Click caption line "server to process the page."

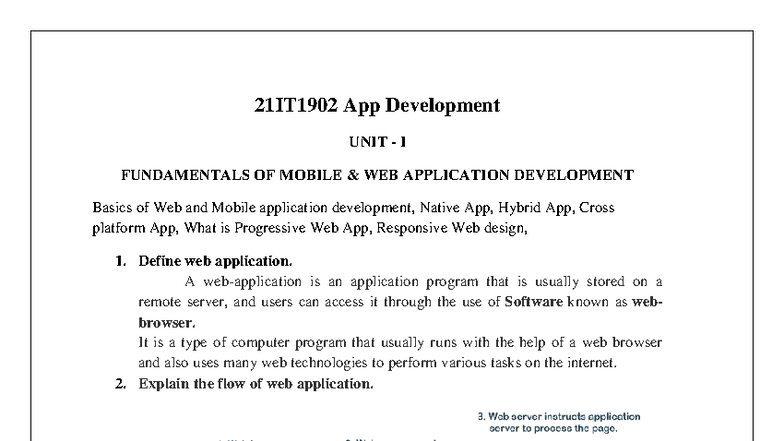click(x=553, y=428)
